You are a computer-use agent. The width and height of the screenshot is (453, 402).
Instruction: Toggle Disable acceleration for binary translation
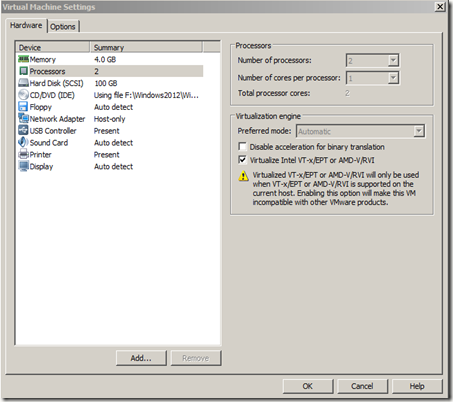(243, 147)
